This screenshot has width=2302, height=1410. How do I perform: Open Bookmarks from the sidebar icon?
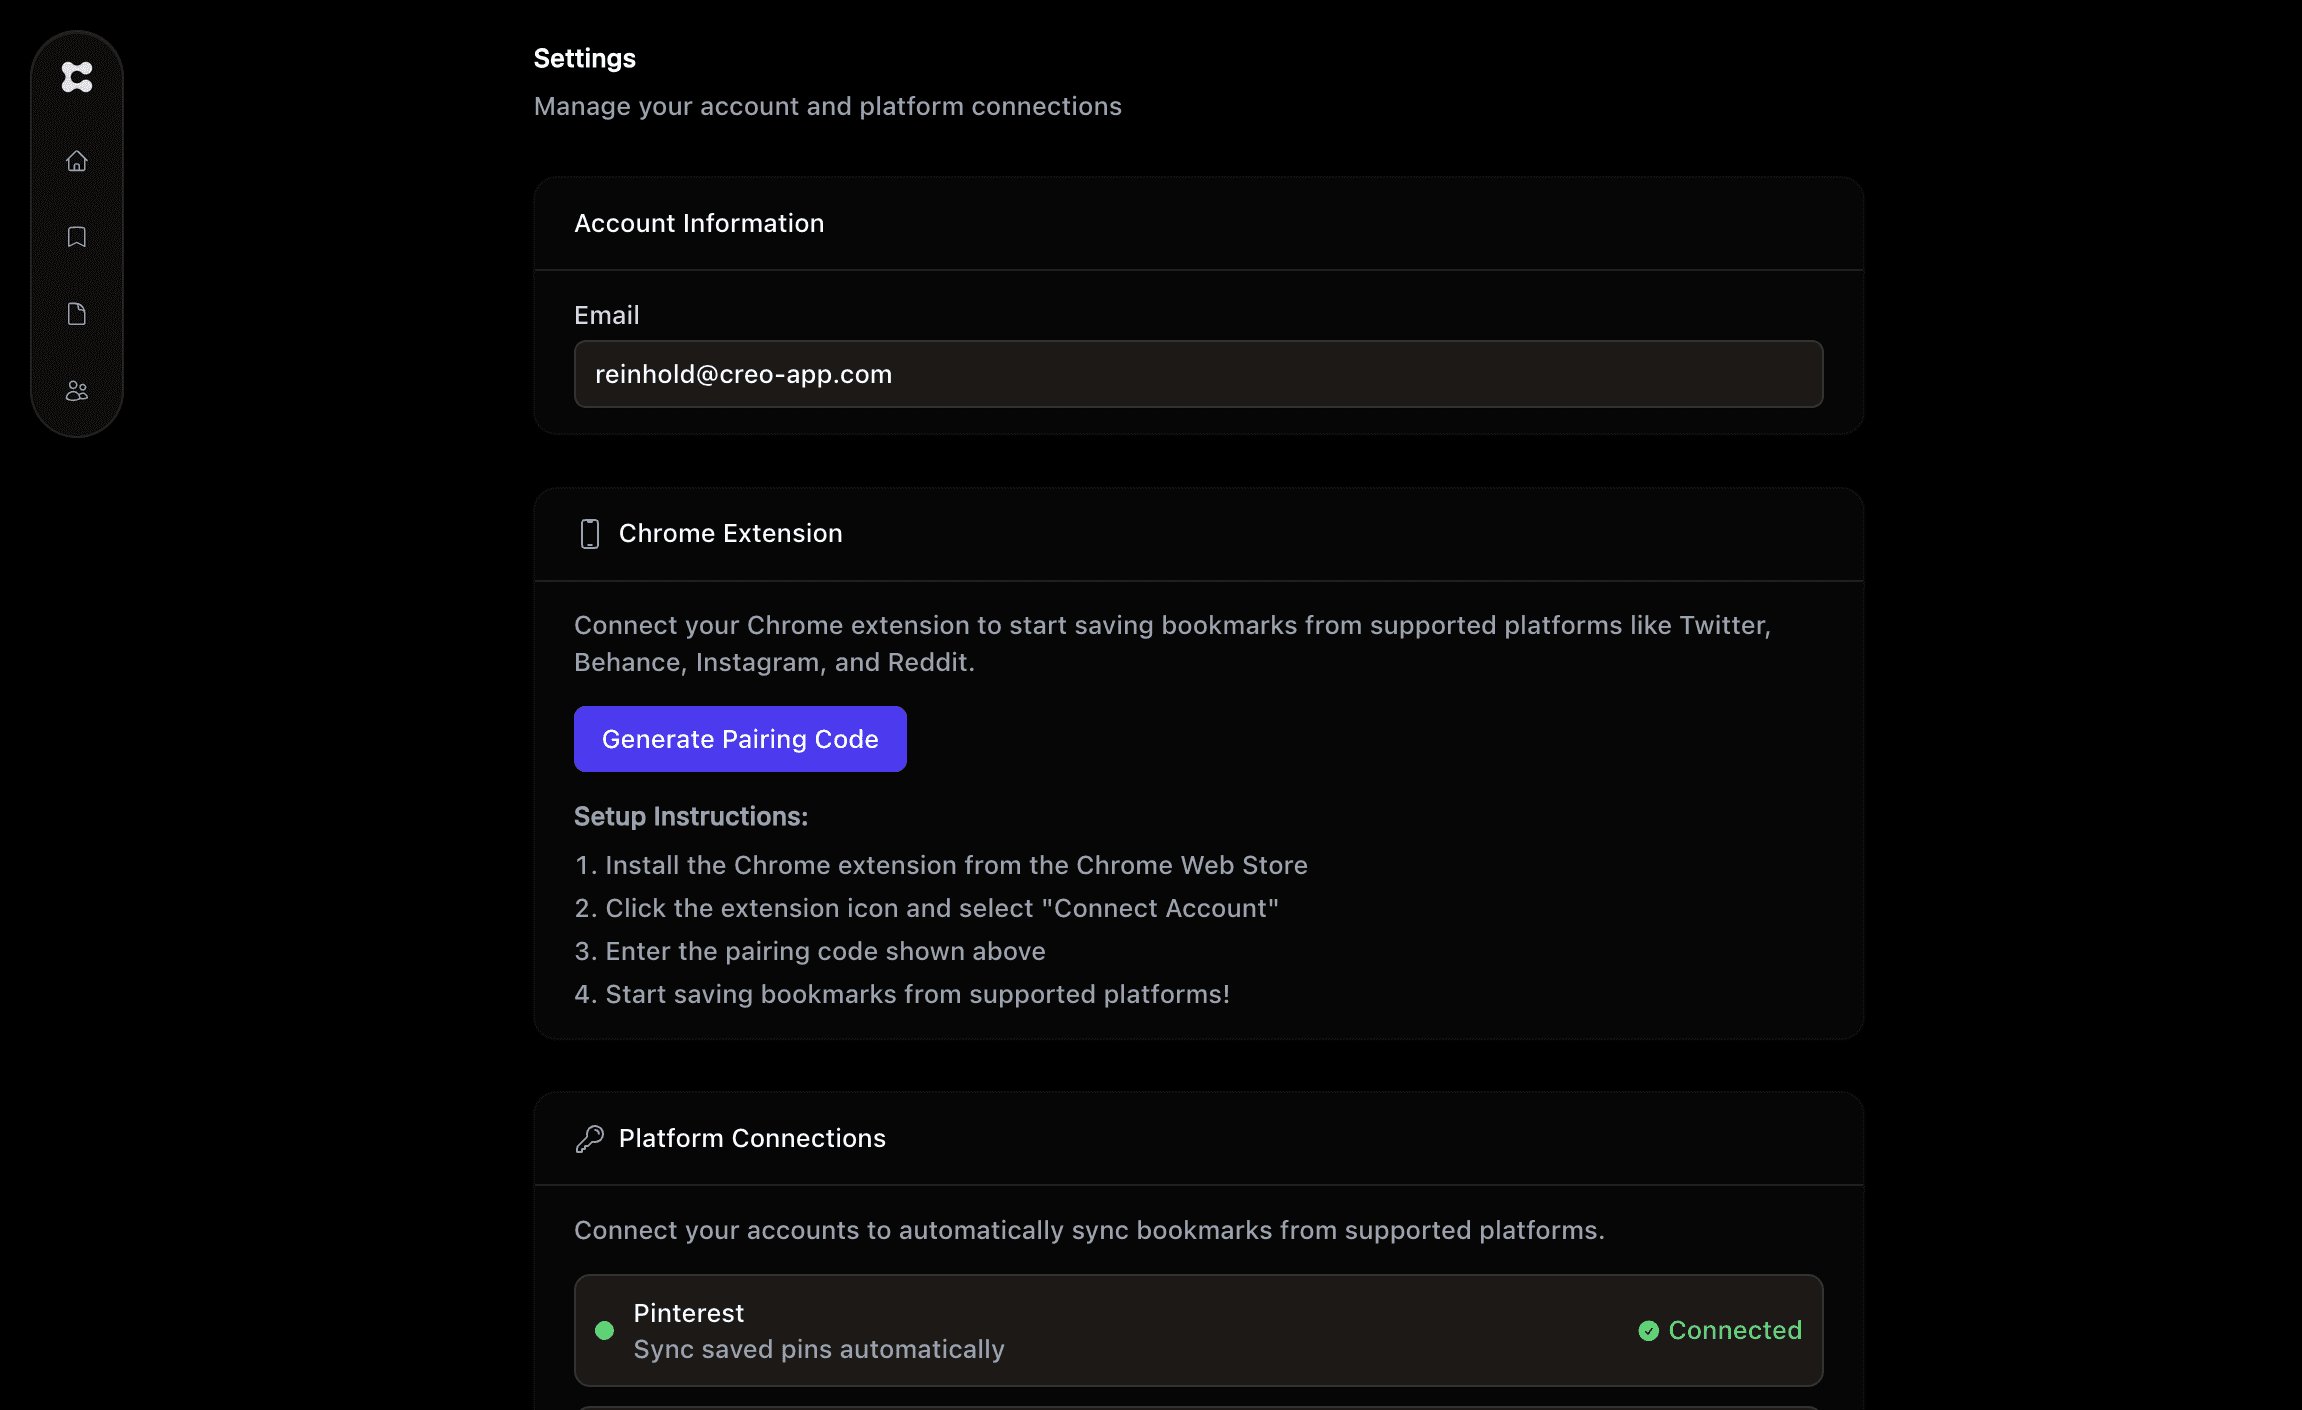click(77, 237)
